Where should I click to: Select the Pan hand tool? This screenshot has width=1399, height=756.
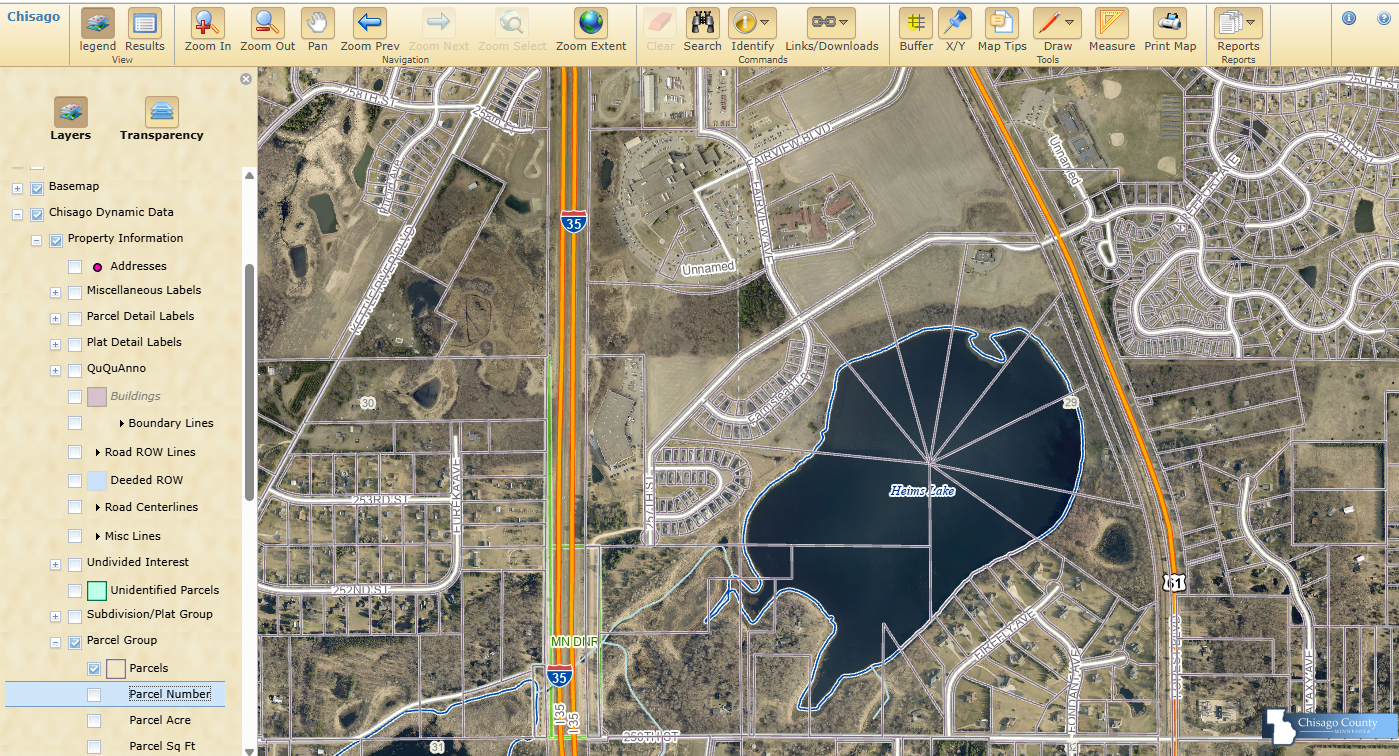click(x=318, y=30)
